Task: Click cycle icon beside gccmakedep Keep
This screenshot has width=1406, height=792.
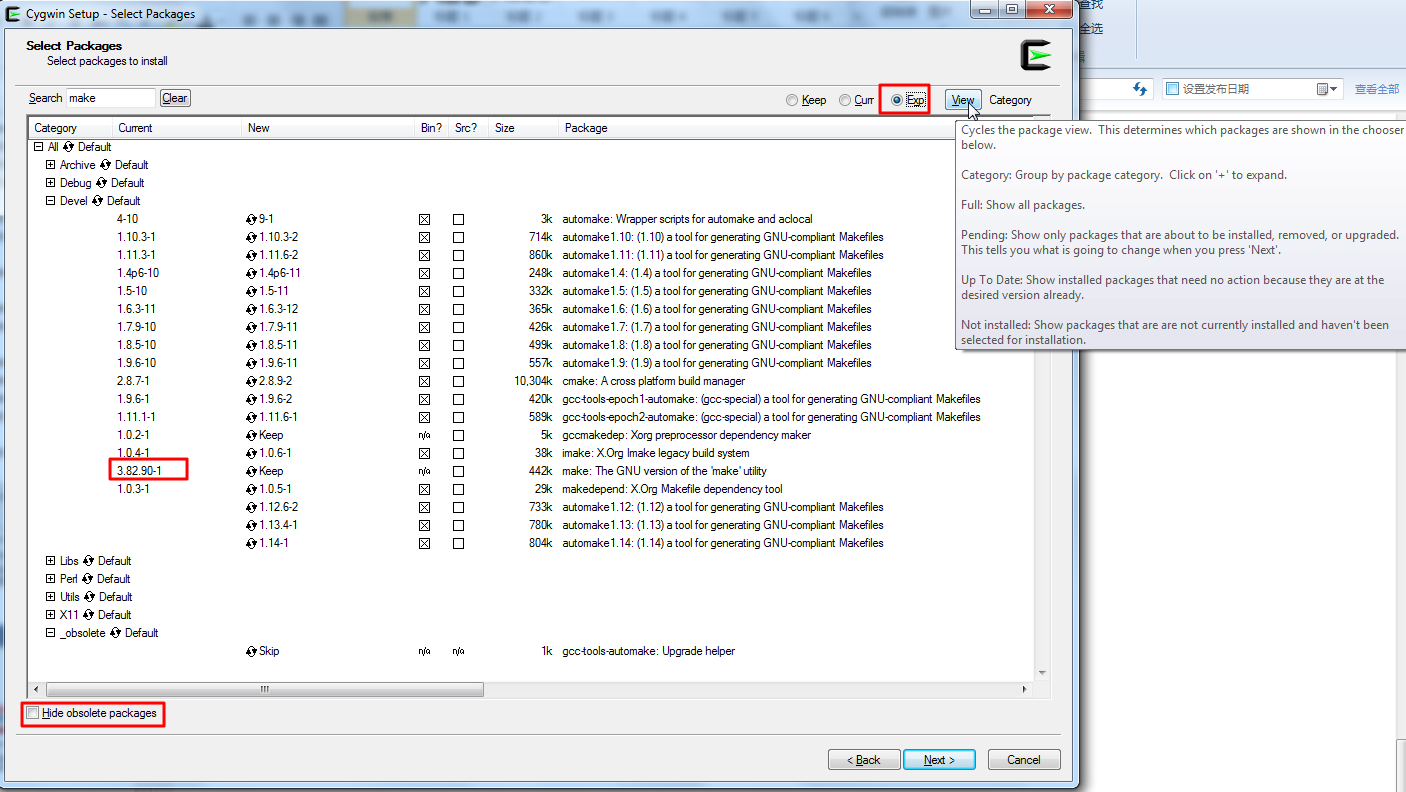Action: pyautogui.click(x=252, y=435)
